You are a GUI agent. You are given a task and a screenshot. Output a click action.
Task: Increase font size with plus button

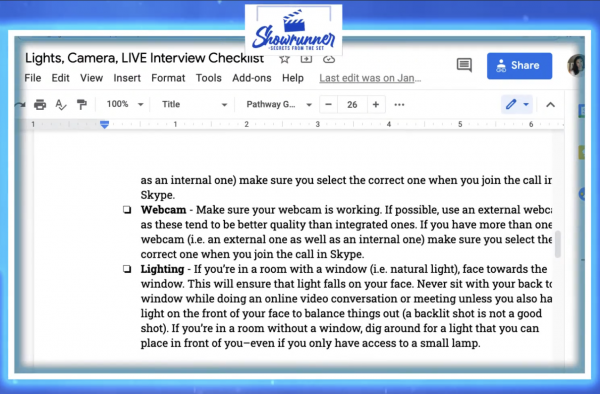(x=376, y=104)
